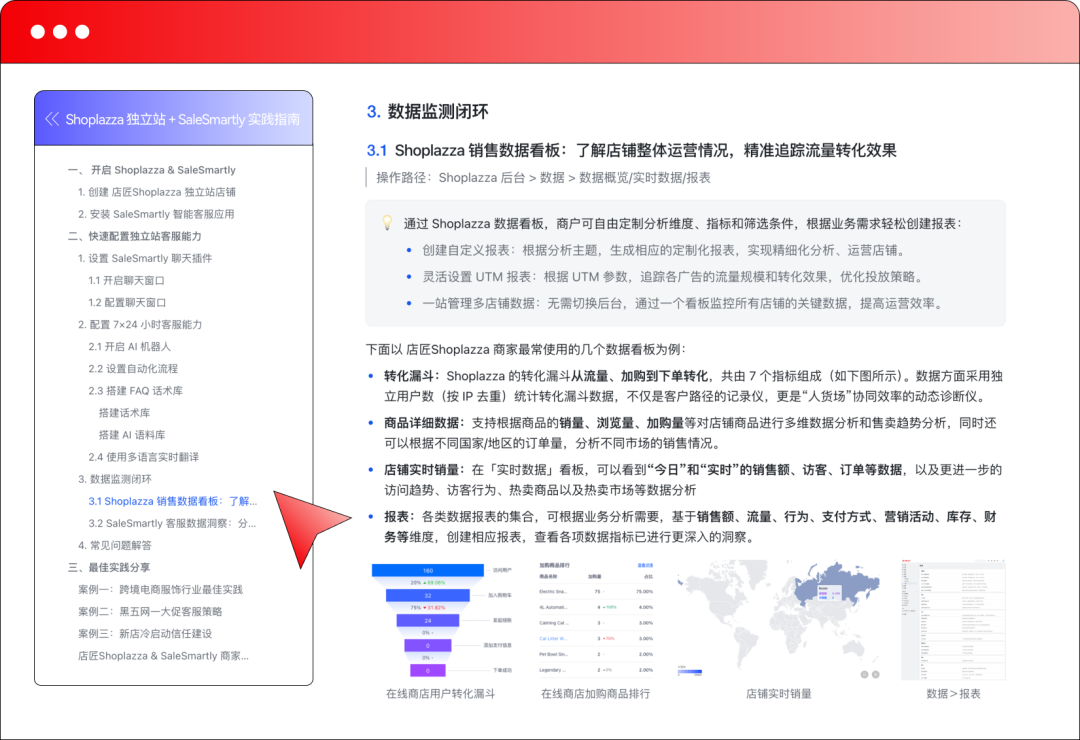Click the '下面以 店匠Shoplazza 商家' intro sentence
This screenshot has height=740, width=1080.
pyautogui.click(x=526, y=349)
